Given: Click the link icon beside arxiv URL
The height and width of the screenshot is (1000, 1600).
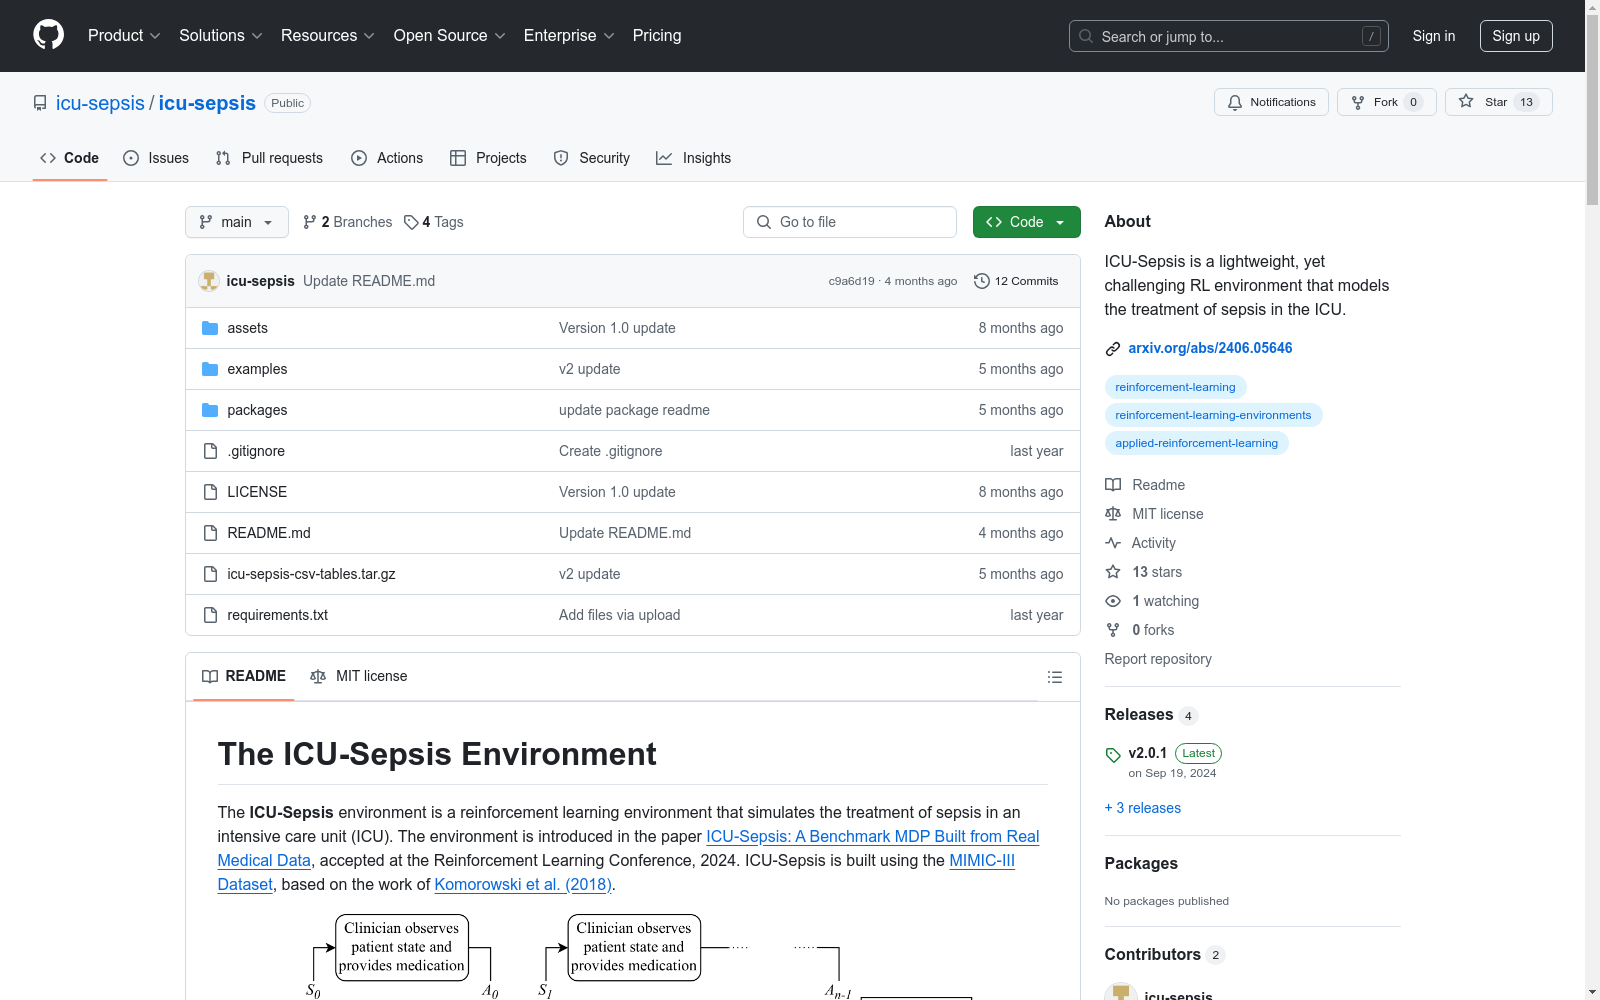Looking at the screenshot, I should click(x=1113, y=349).
